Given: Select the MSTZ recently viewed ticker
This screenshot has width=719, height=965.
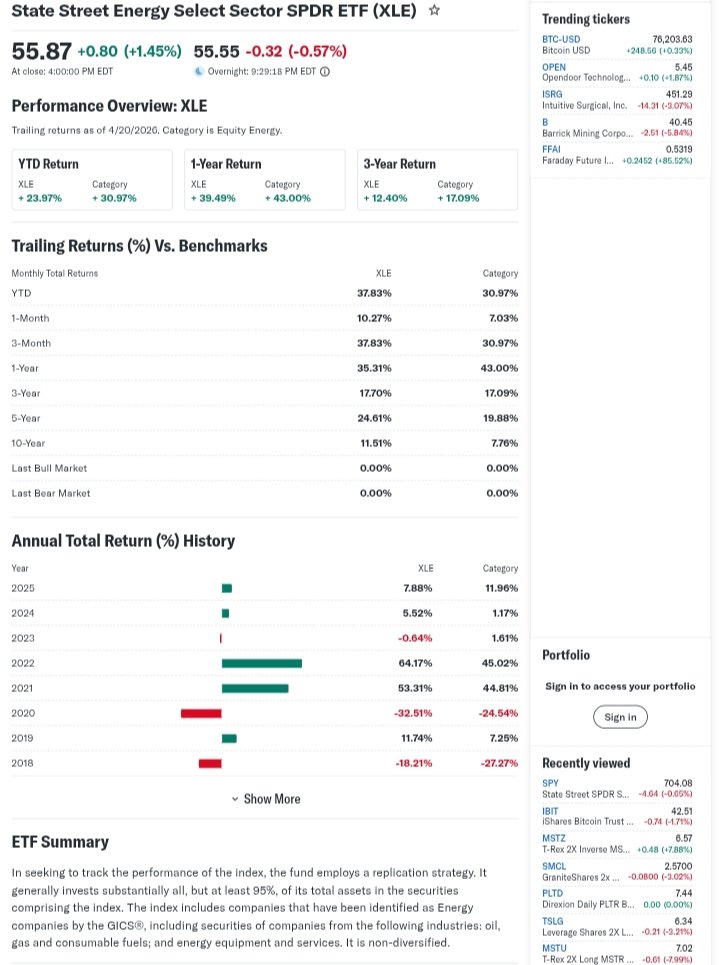Looking at the screenshot, I should [x=553, y=838].
